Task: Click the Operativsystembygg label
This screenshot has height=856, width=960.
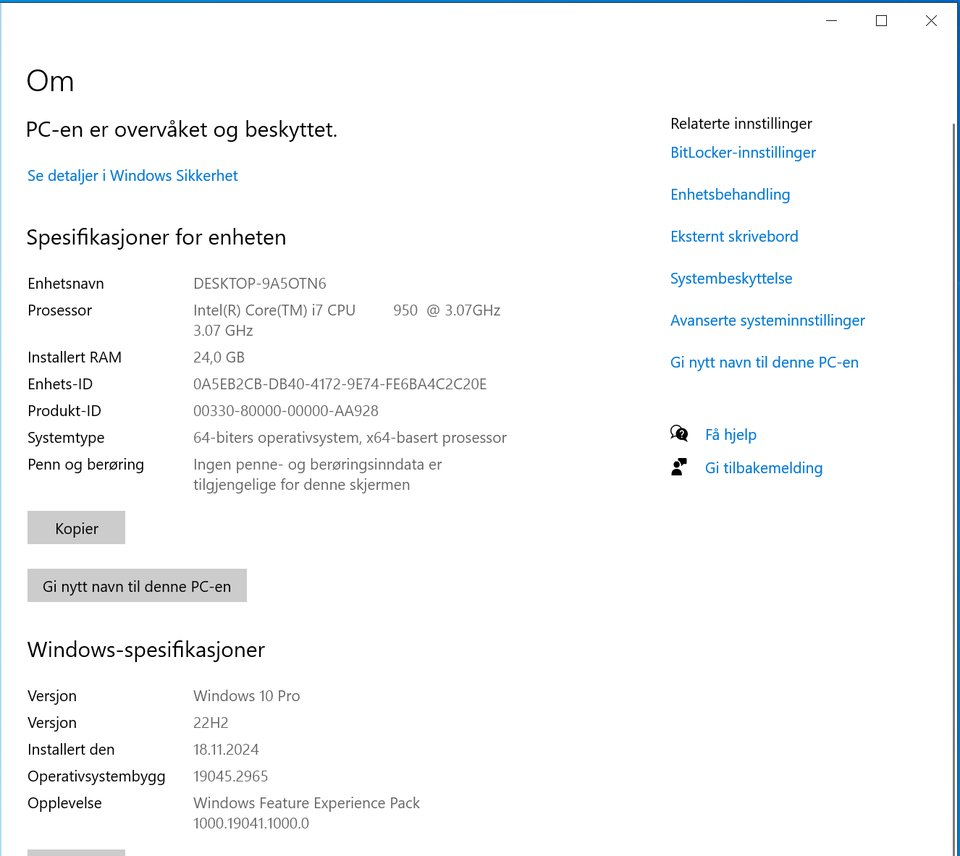Action: pyautogui.click(x=96, y=776)
